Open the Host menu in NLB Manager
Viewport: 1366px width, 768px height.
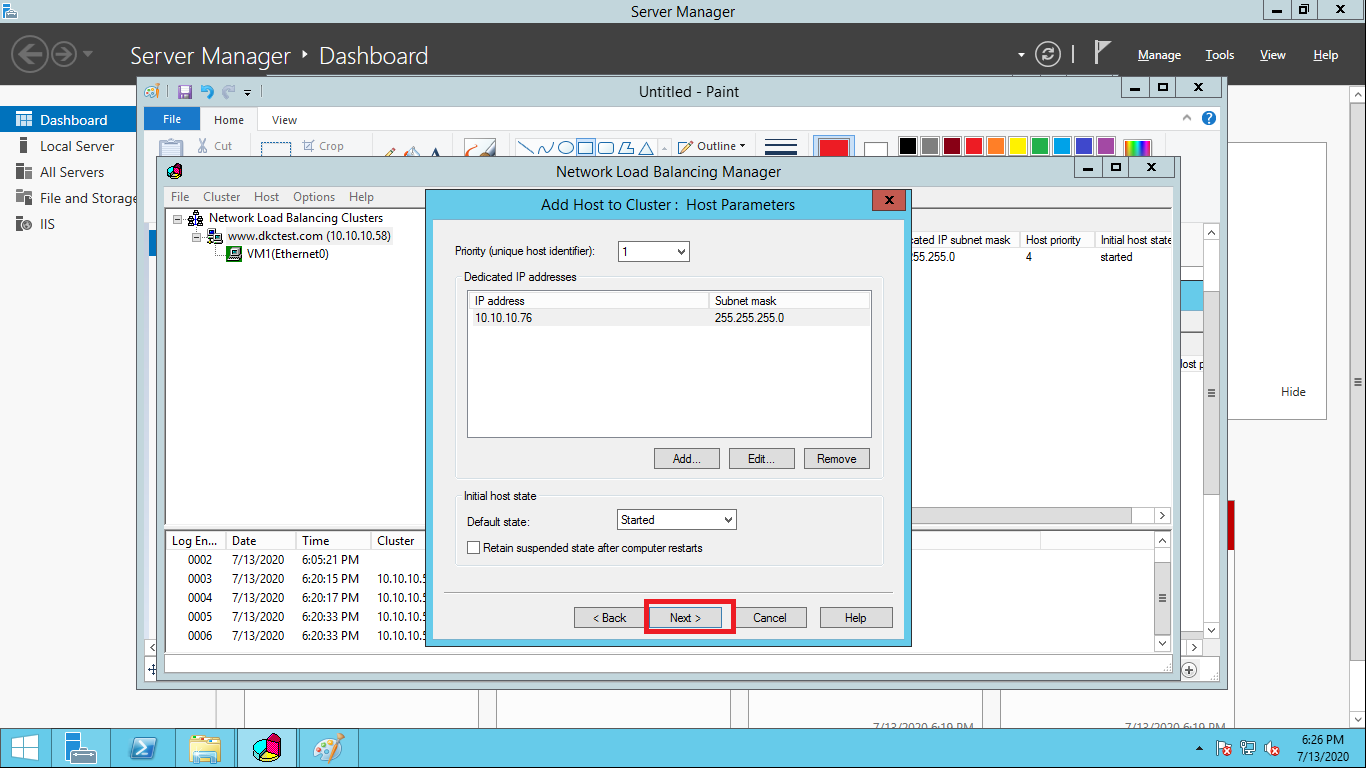point(267,197)
